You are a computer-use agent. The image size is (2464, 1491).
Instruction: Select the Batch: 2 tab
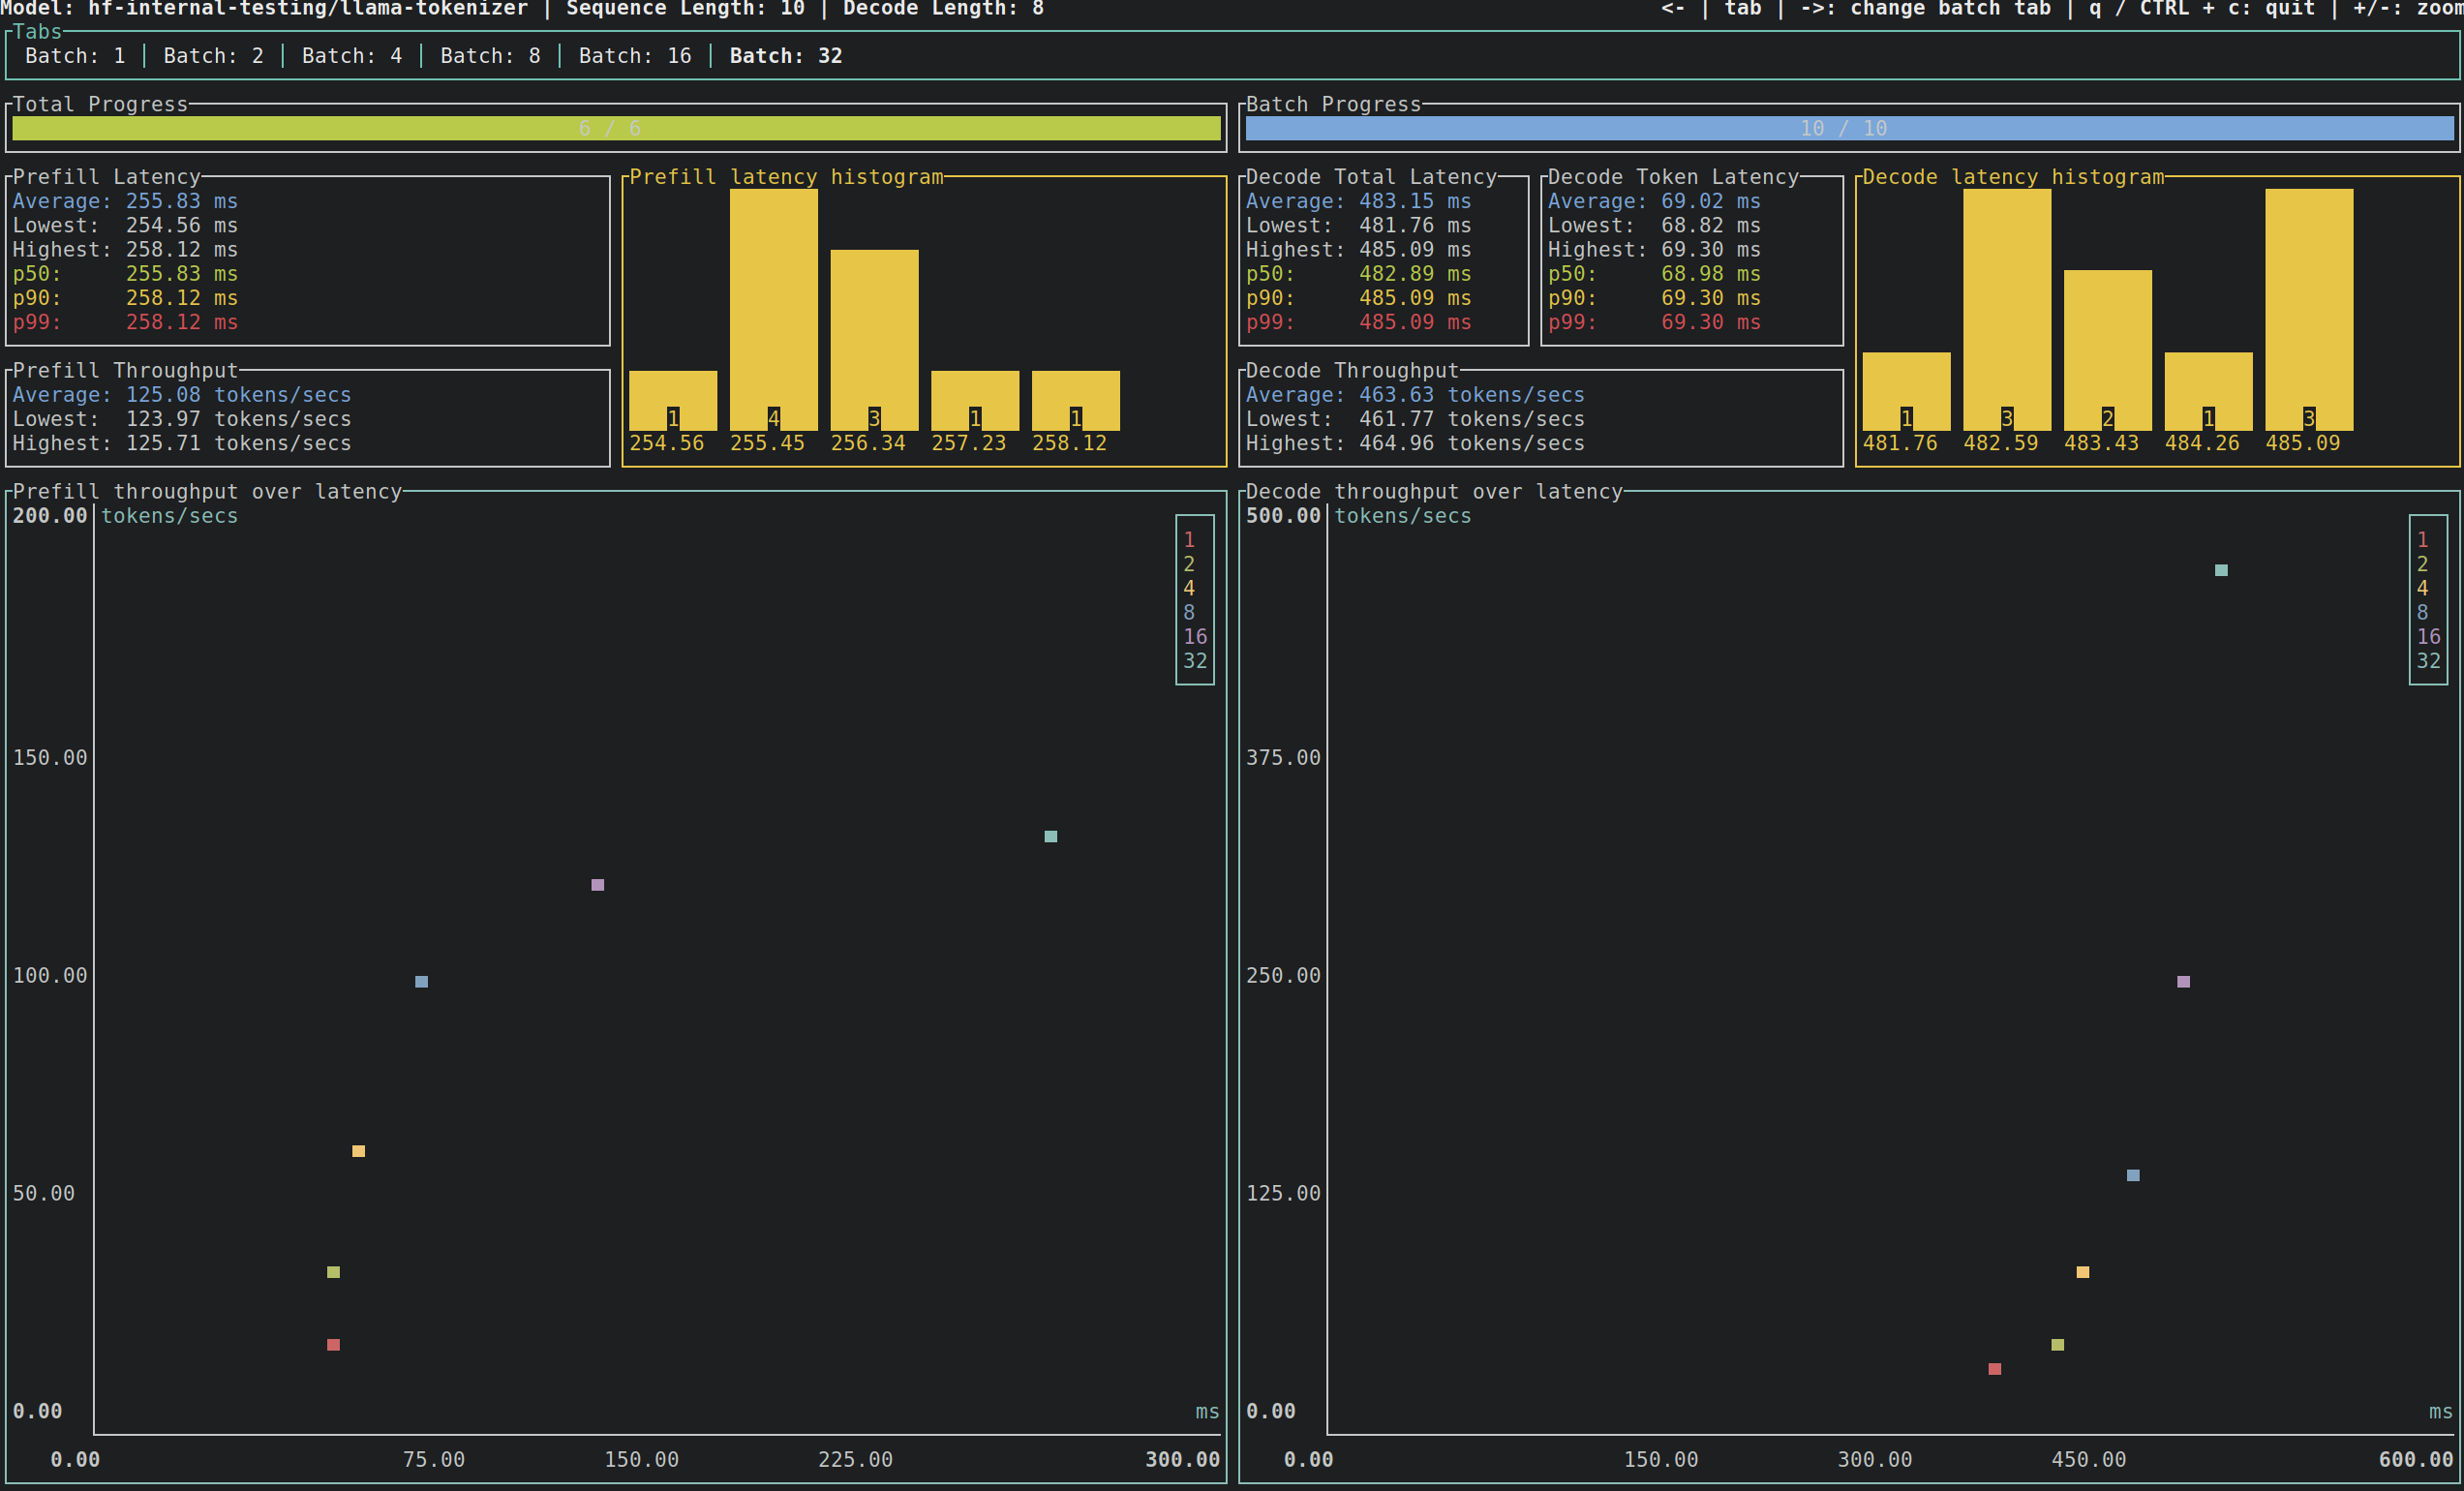pyautogui.click(x=213, y=56)
